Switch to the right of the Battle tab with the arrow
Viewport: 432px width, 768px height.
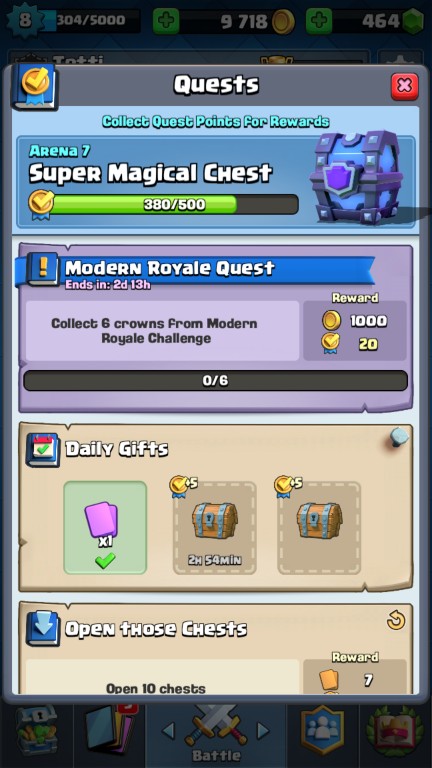click(x=264, y=731)
